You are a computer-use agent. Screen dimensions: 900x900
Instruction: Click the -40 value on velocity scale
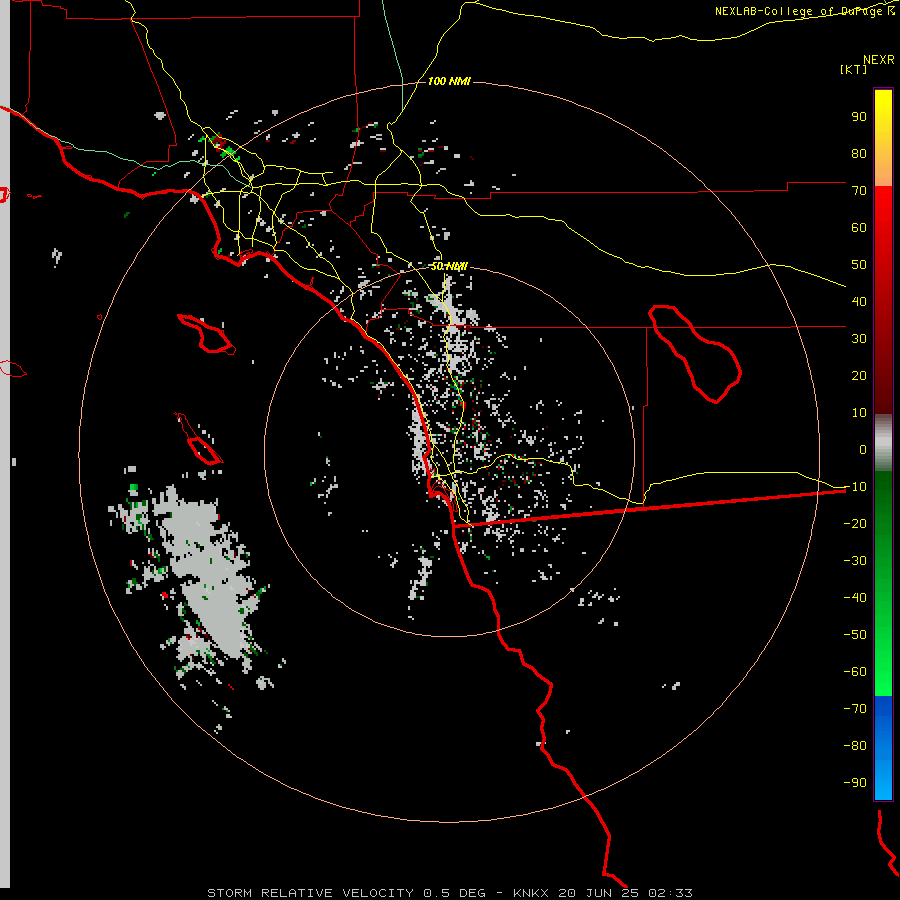coord(855,598)
